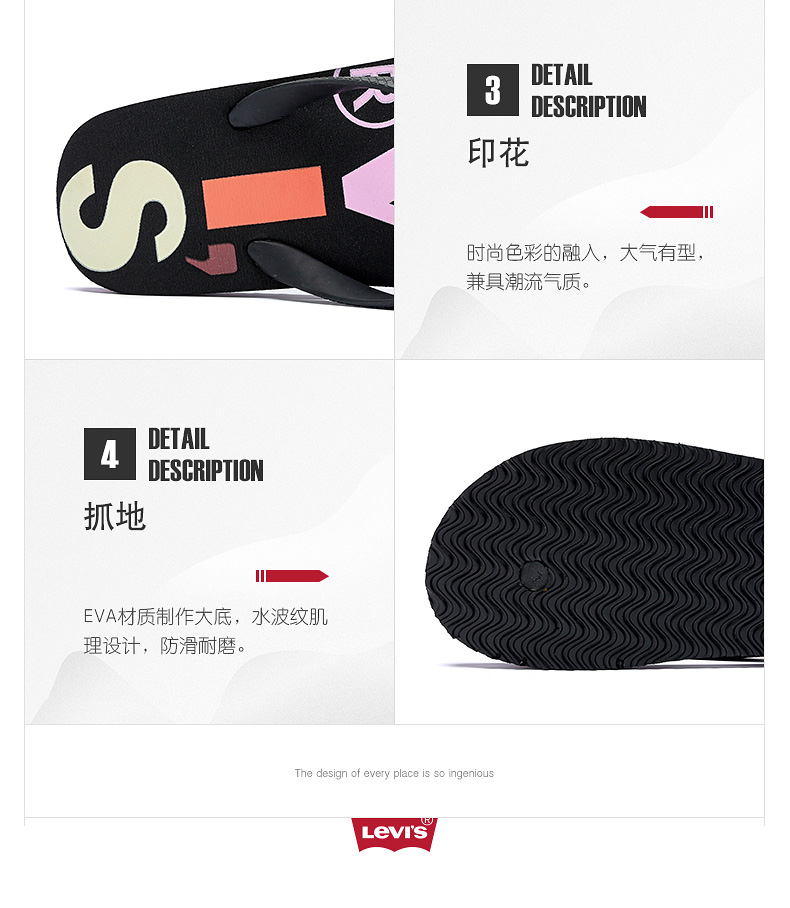Click the right-pointing red arrow marker

point(292,576)
